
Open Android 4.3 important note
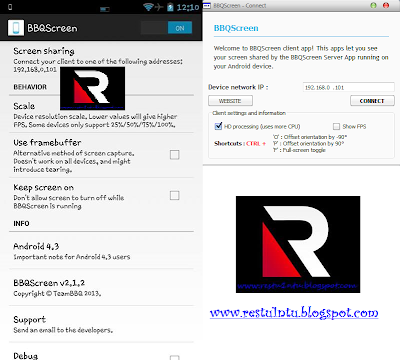coord(101,251)
